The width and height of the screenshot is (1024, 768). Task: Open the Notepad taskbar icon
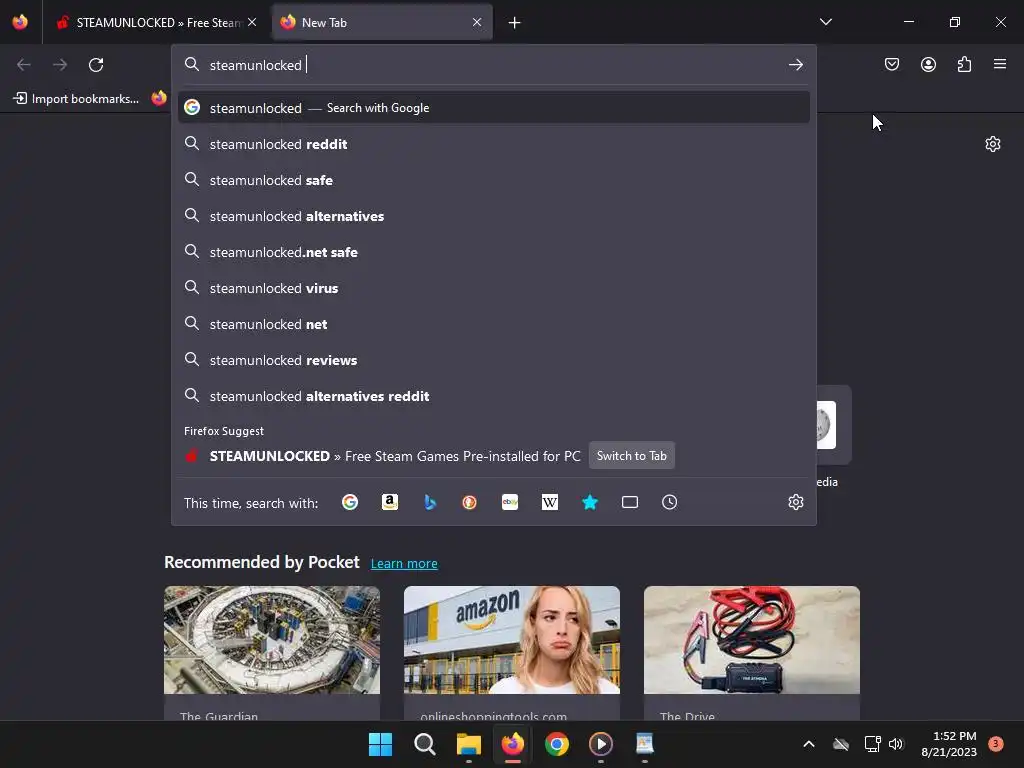645,744
